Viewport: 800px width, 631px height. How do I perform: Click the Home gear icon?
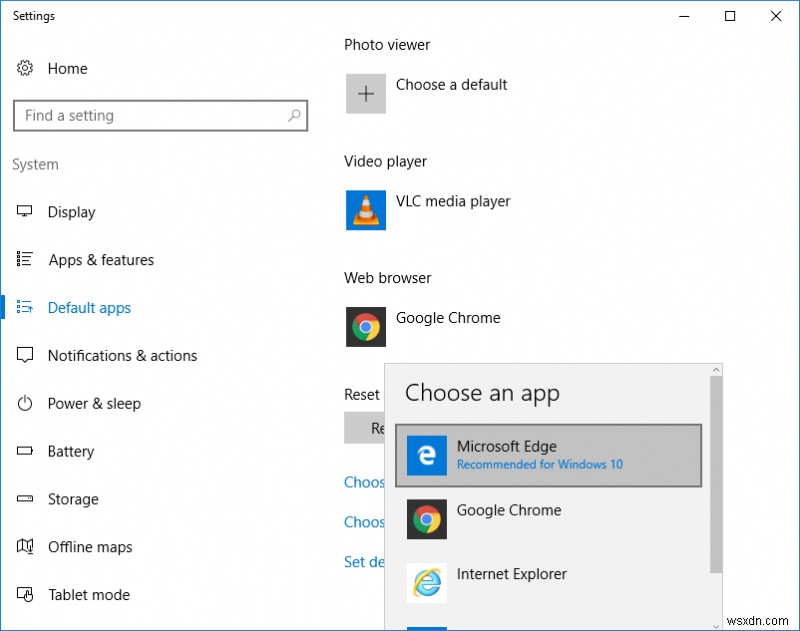24,68
